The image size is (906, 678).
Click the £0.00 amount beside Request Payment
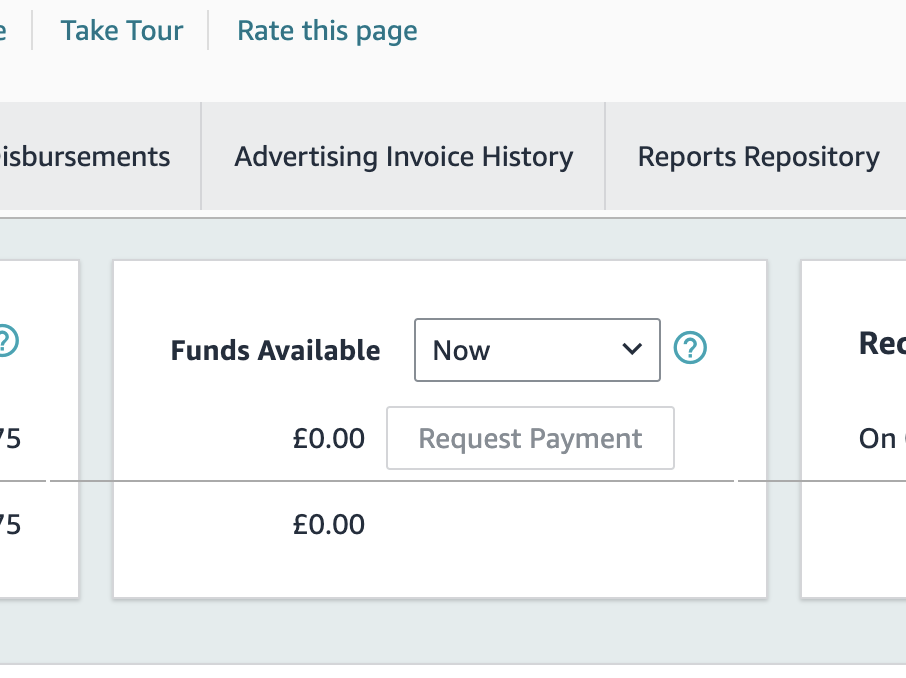pyautogui.click(x=329, y=439)
